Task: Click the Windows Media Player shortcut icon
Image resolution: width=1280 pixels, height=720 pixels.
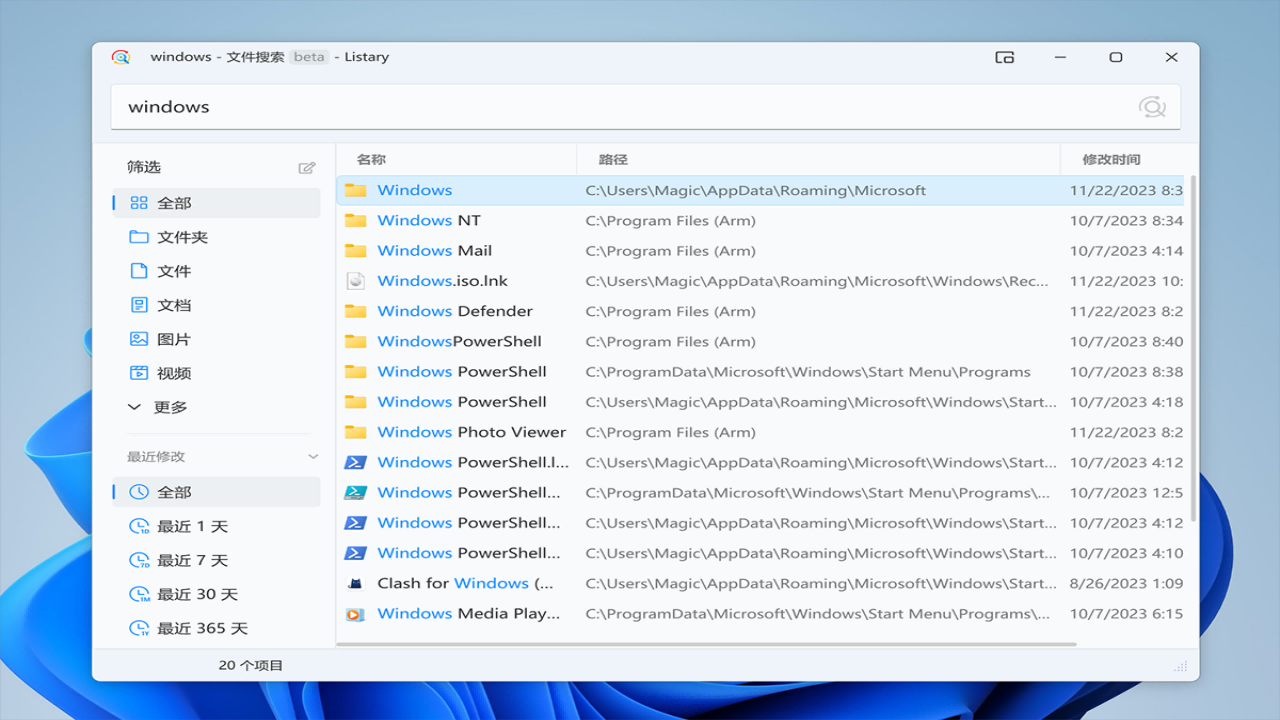Action: [x=355, y=614]
